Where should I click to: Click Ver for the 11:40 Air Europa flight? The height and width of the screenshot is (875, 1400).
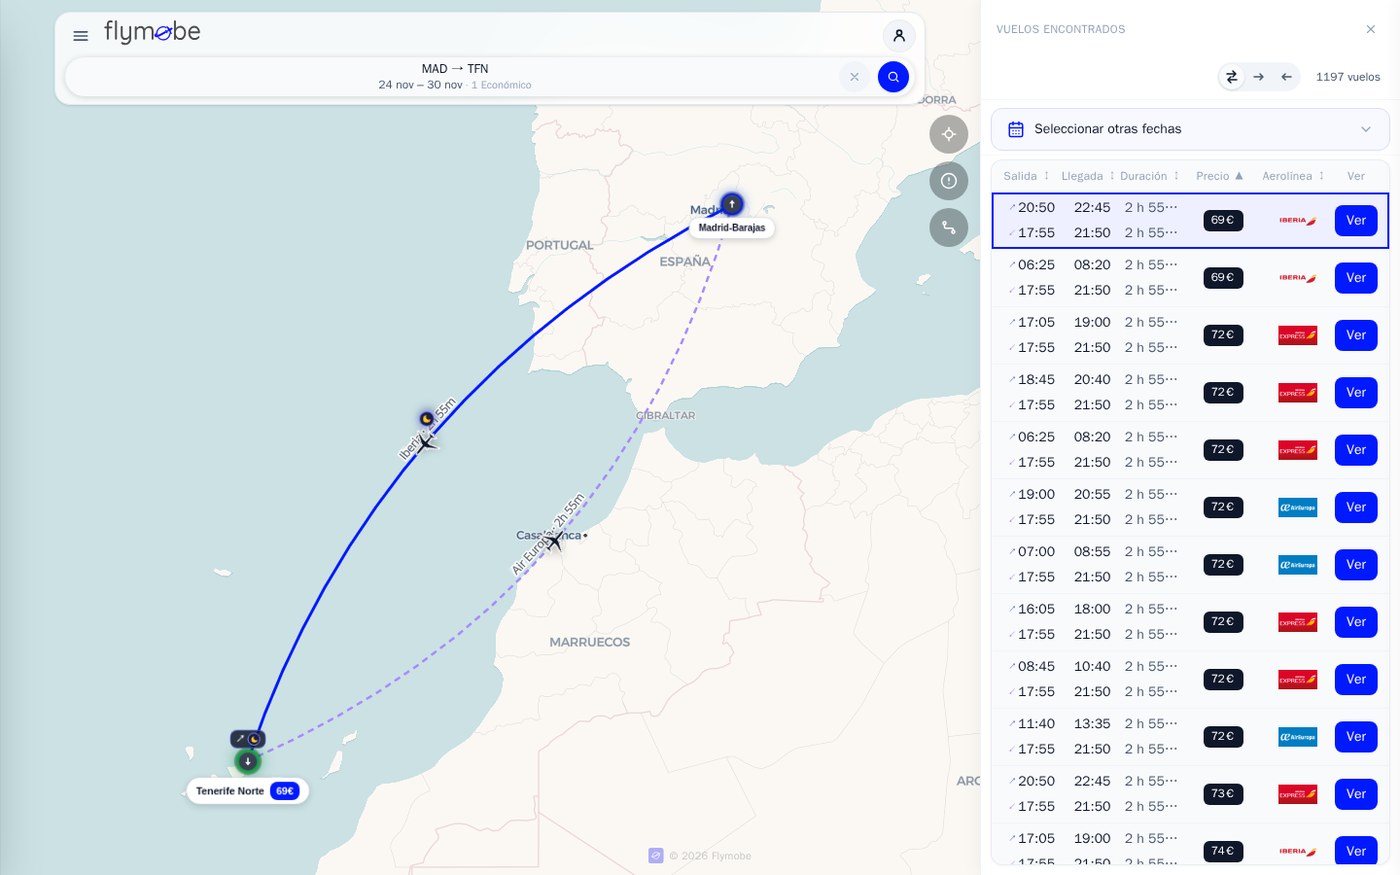point(1356,736)
